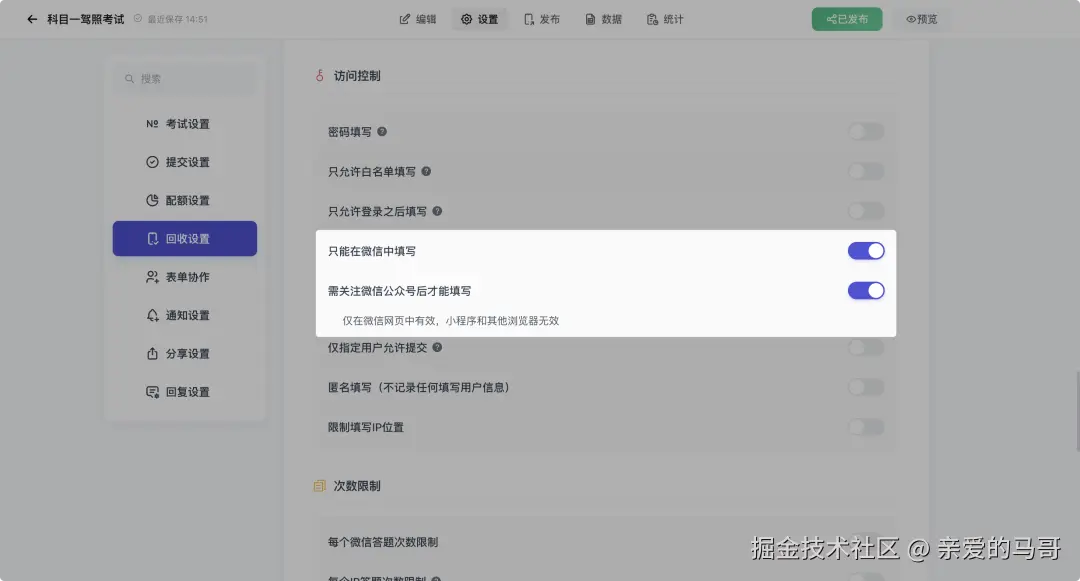Image resolution: width=1080 pixels, height=581 pixels.
Task: Go to the 发布 tab
Action: click(541, 19)
